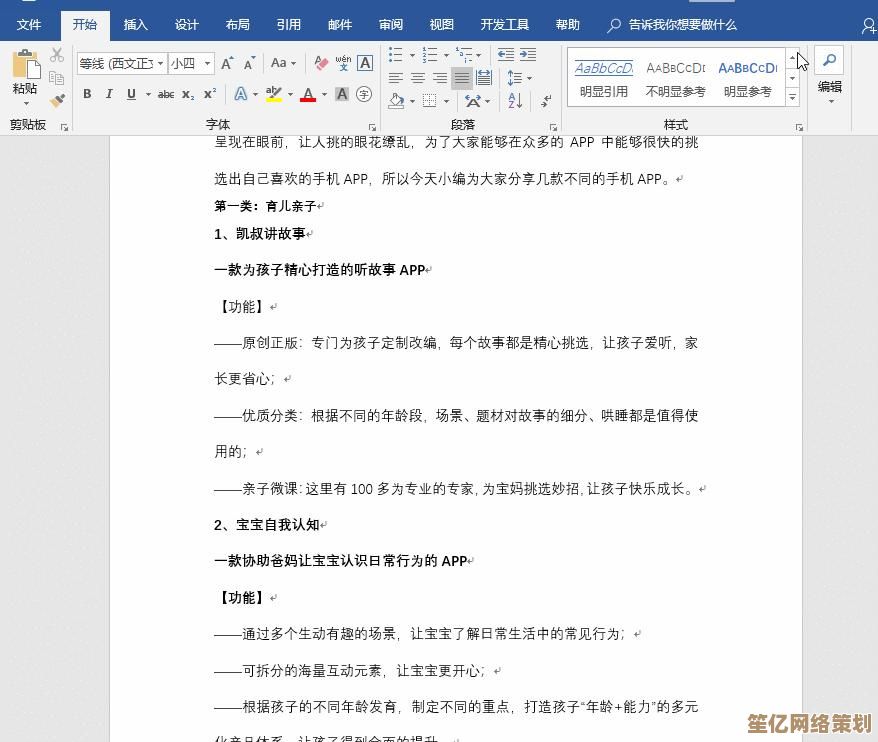Apply red font color
This screenshot has width=878, height=742.
pos(308,94)
